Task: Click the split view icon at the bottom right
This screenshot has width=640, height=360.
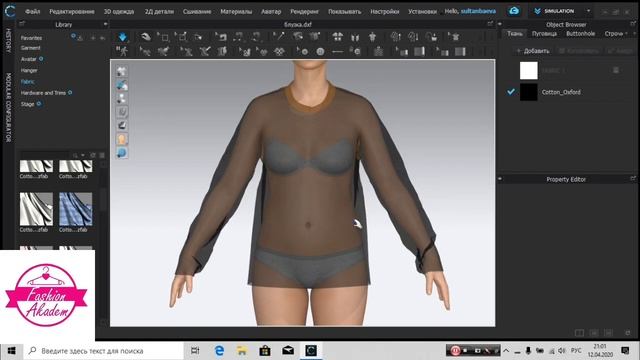Action: 579,333
